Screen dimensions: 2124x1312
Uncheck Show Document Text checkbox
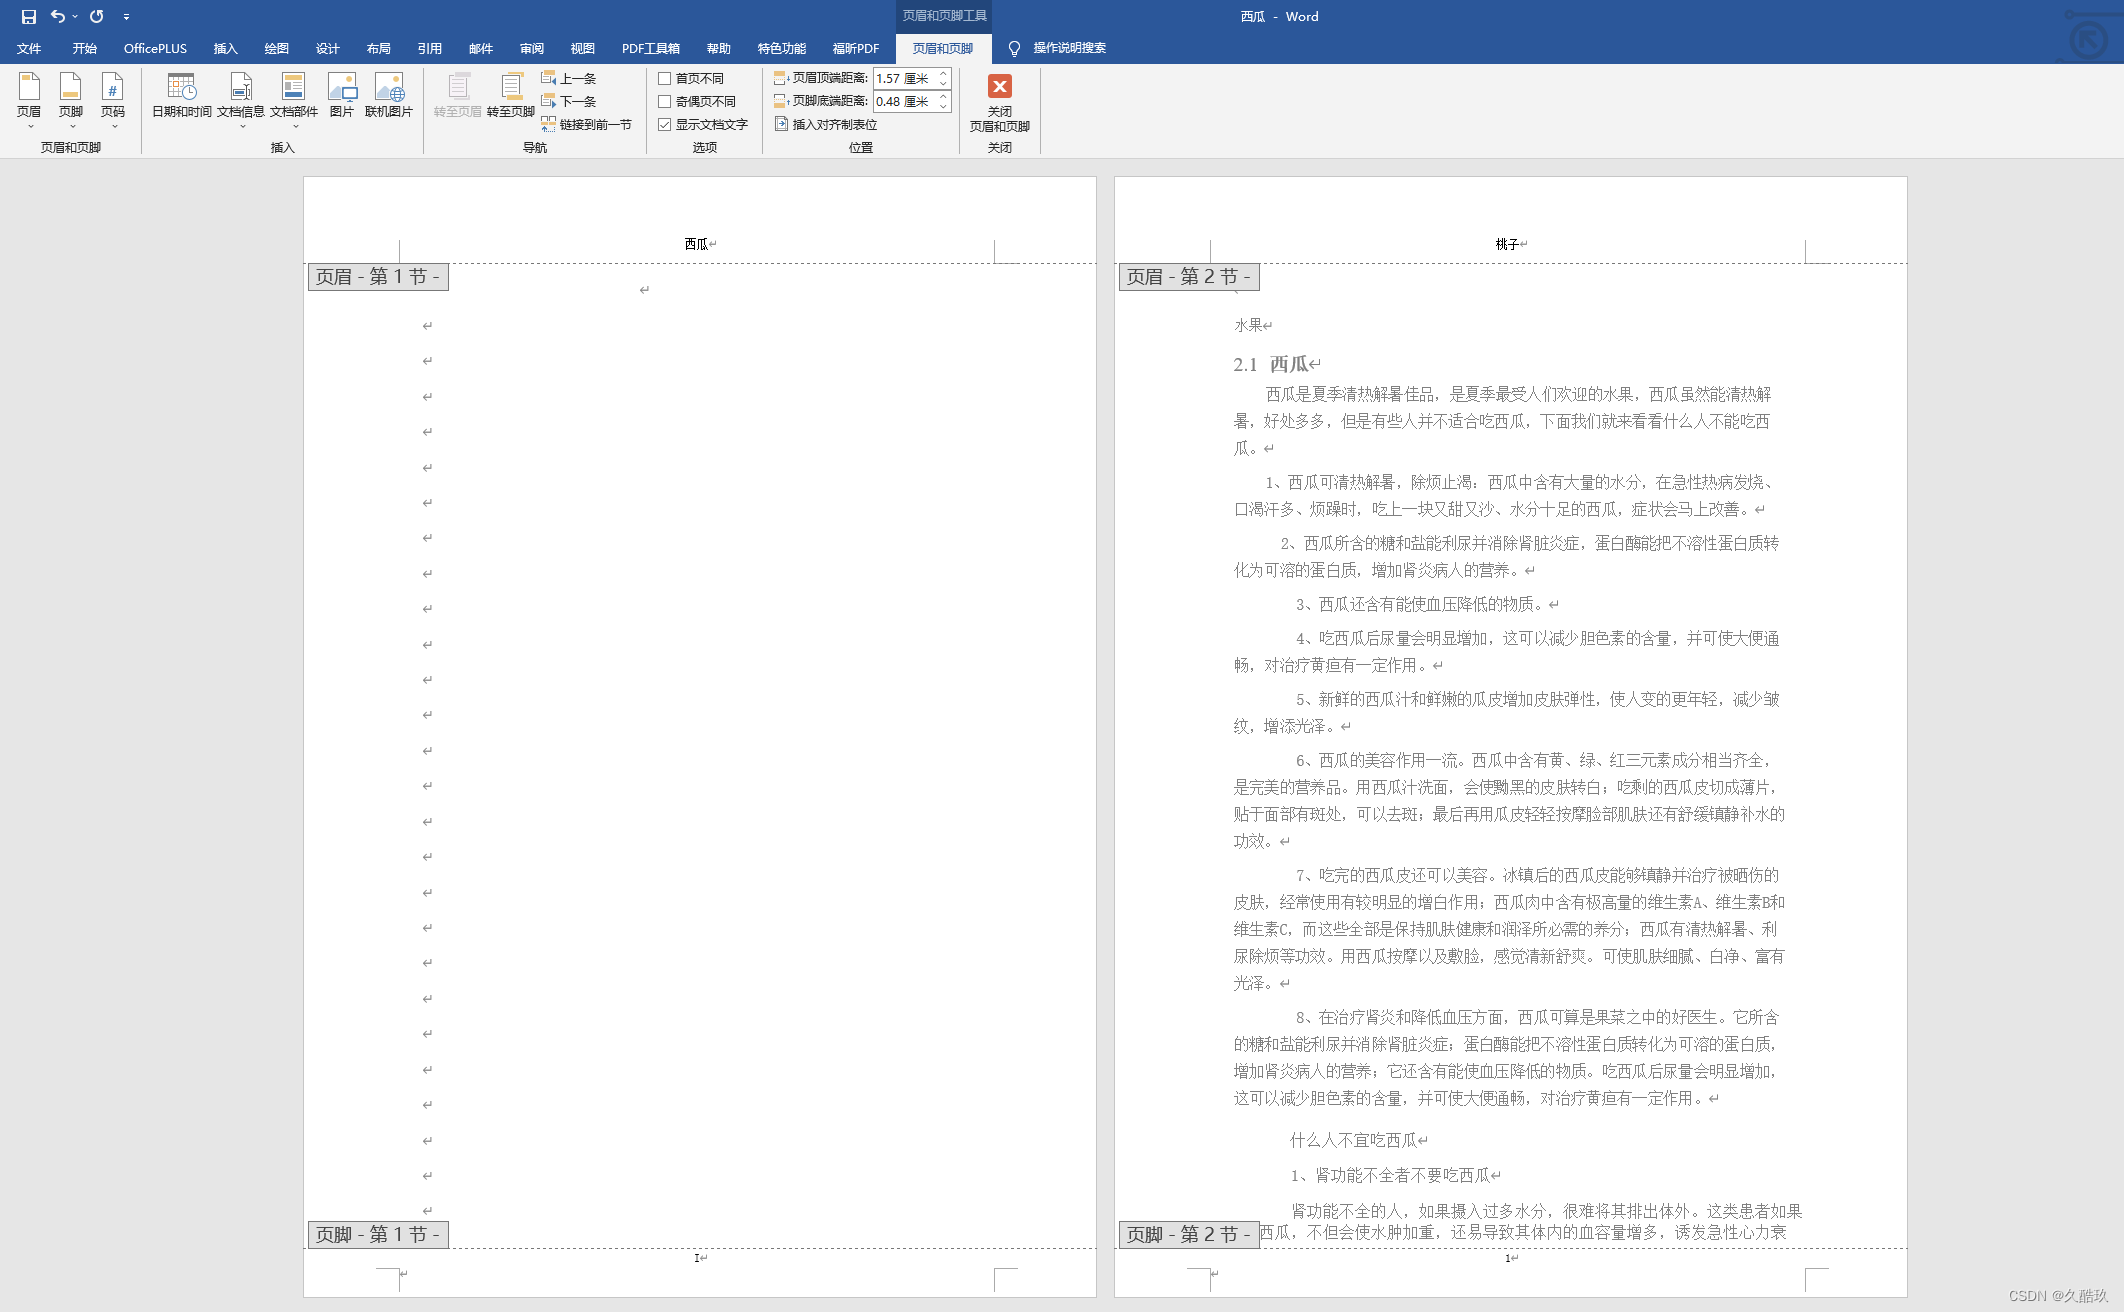(x=665, y=124)
